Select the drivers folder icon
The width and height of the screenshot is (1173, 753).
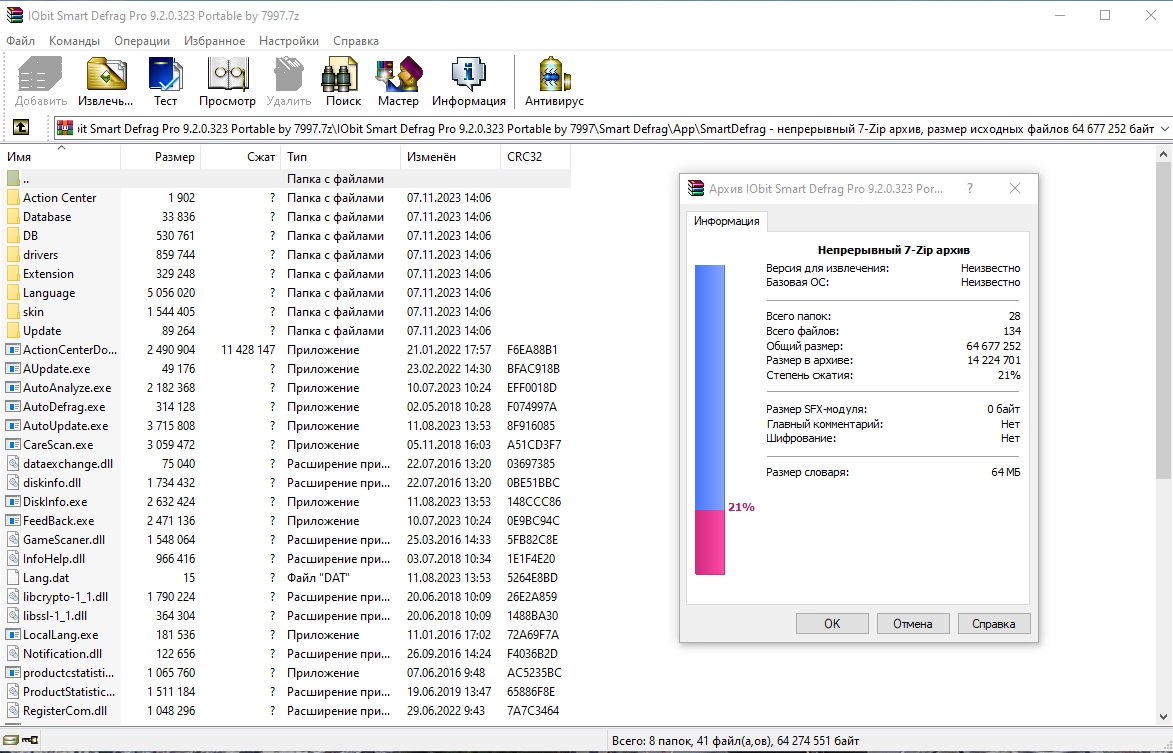[x=13, y=254]
